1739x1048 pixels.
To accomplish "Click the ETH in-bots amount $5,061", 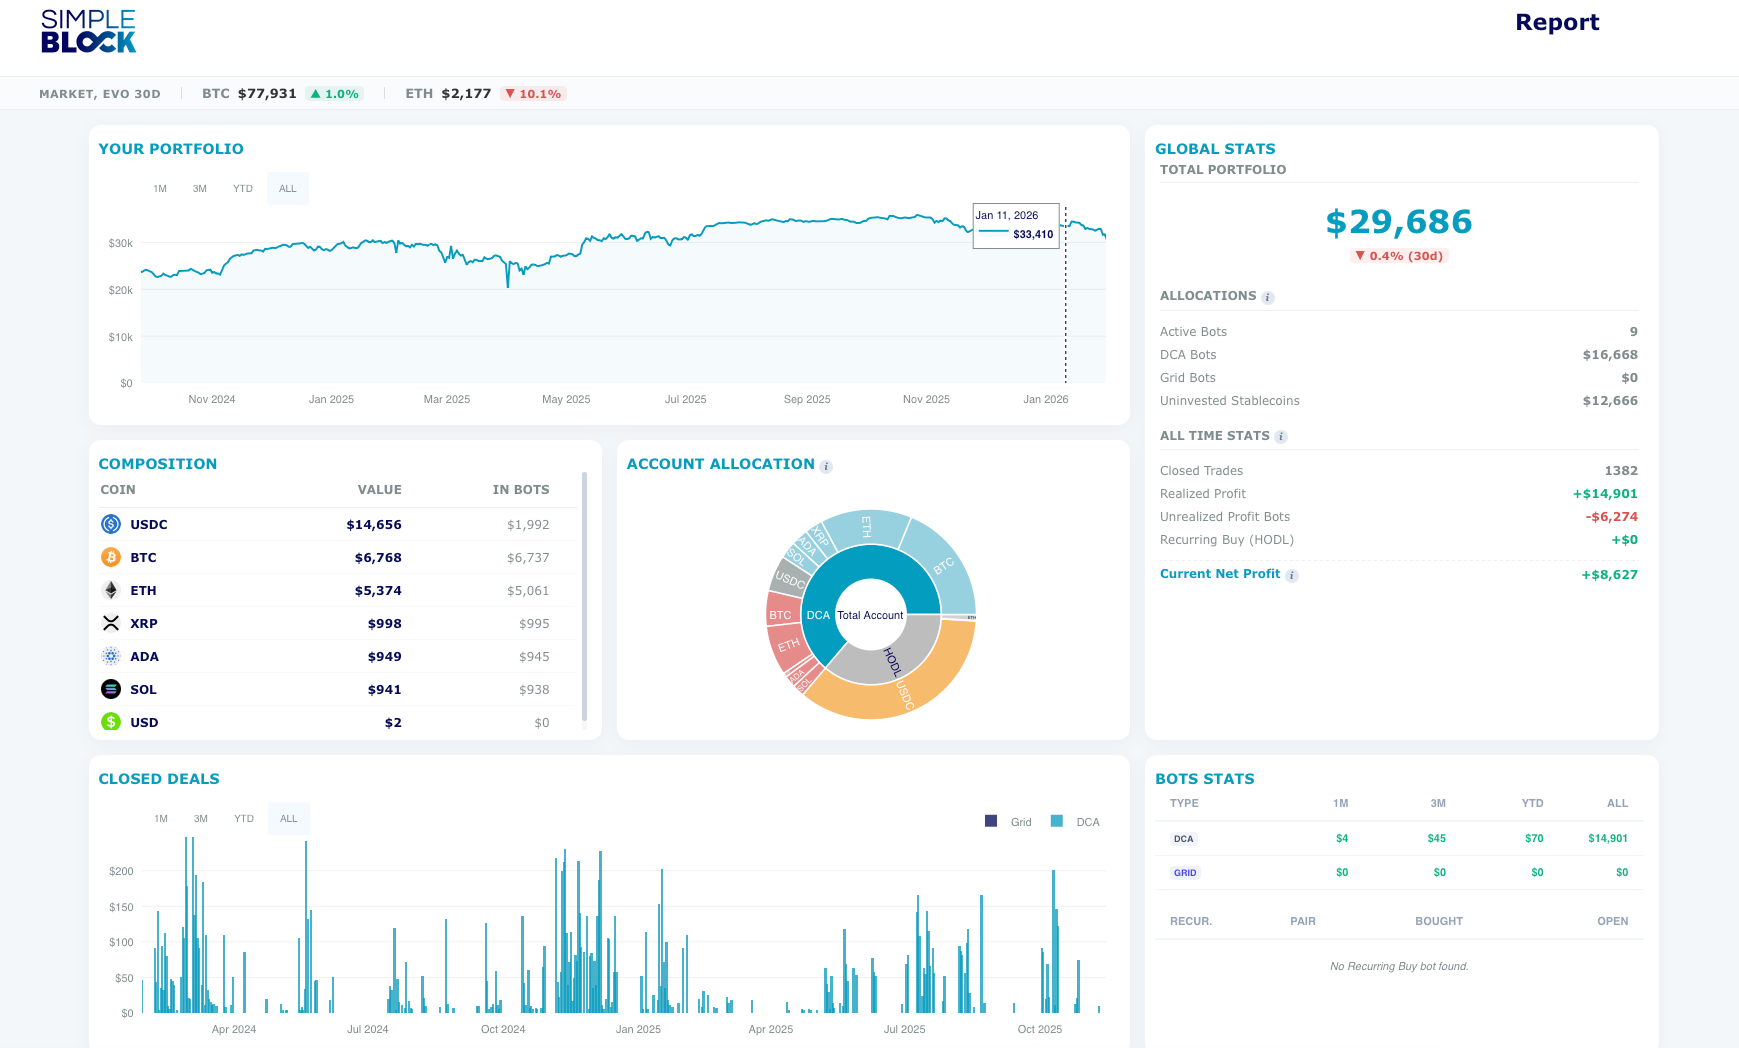I will pos(528,591).
